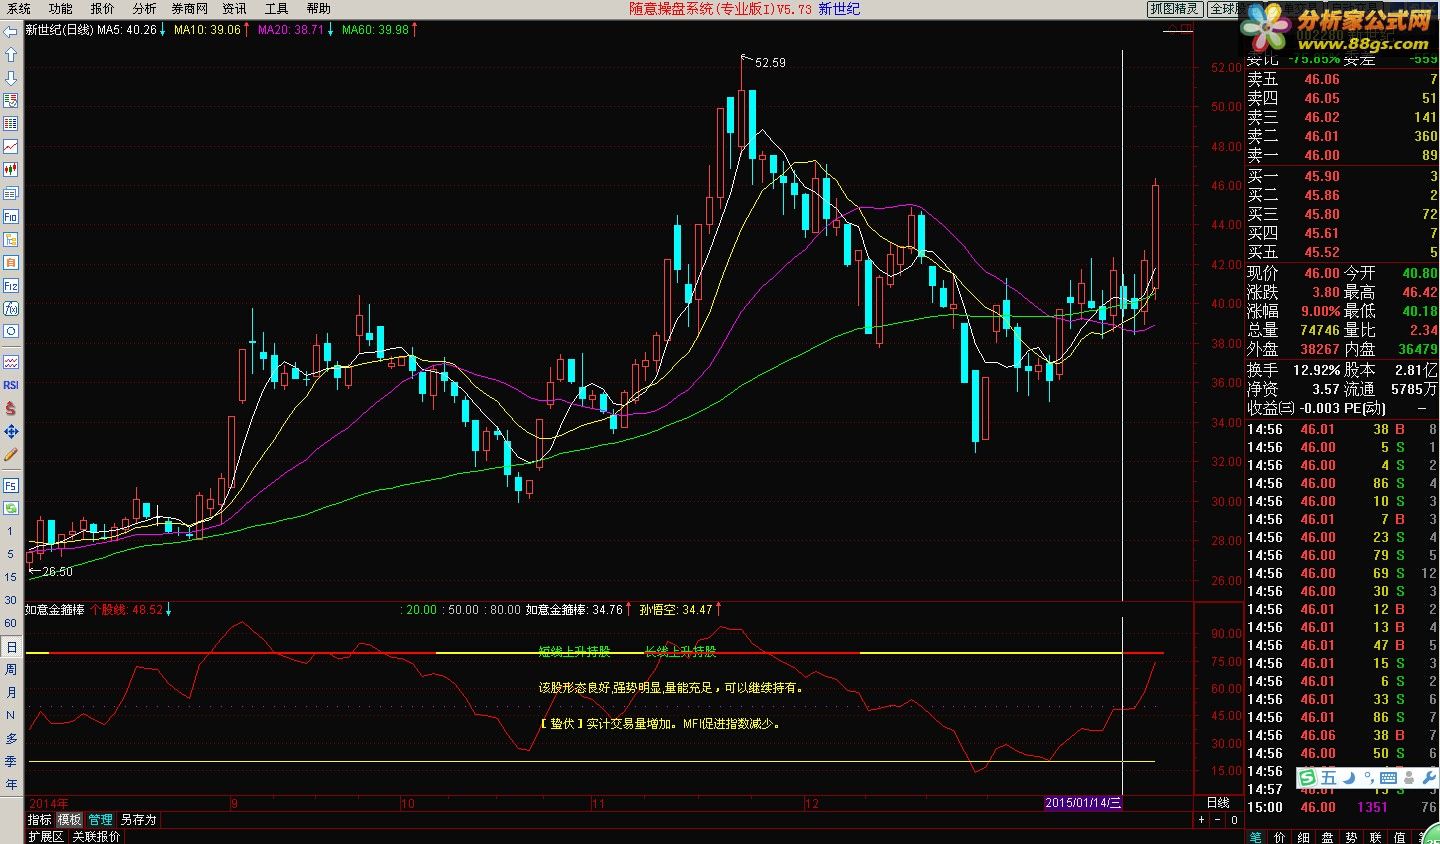
Task: Select the 季 quarterly period
Action: [11, 761]
